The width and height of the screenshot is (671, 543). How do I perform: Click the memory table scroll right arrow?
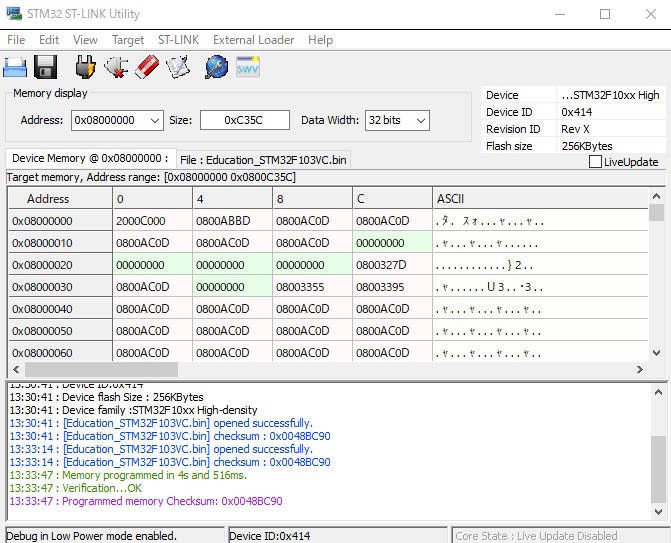coord(640,369)
